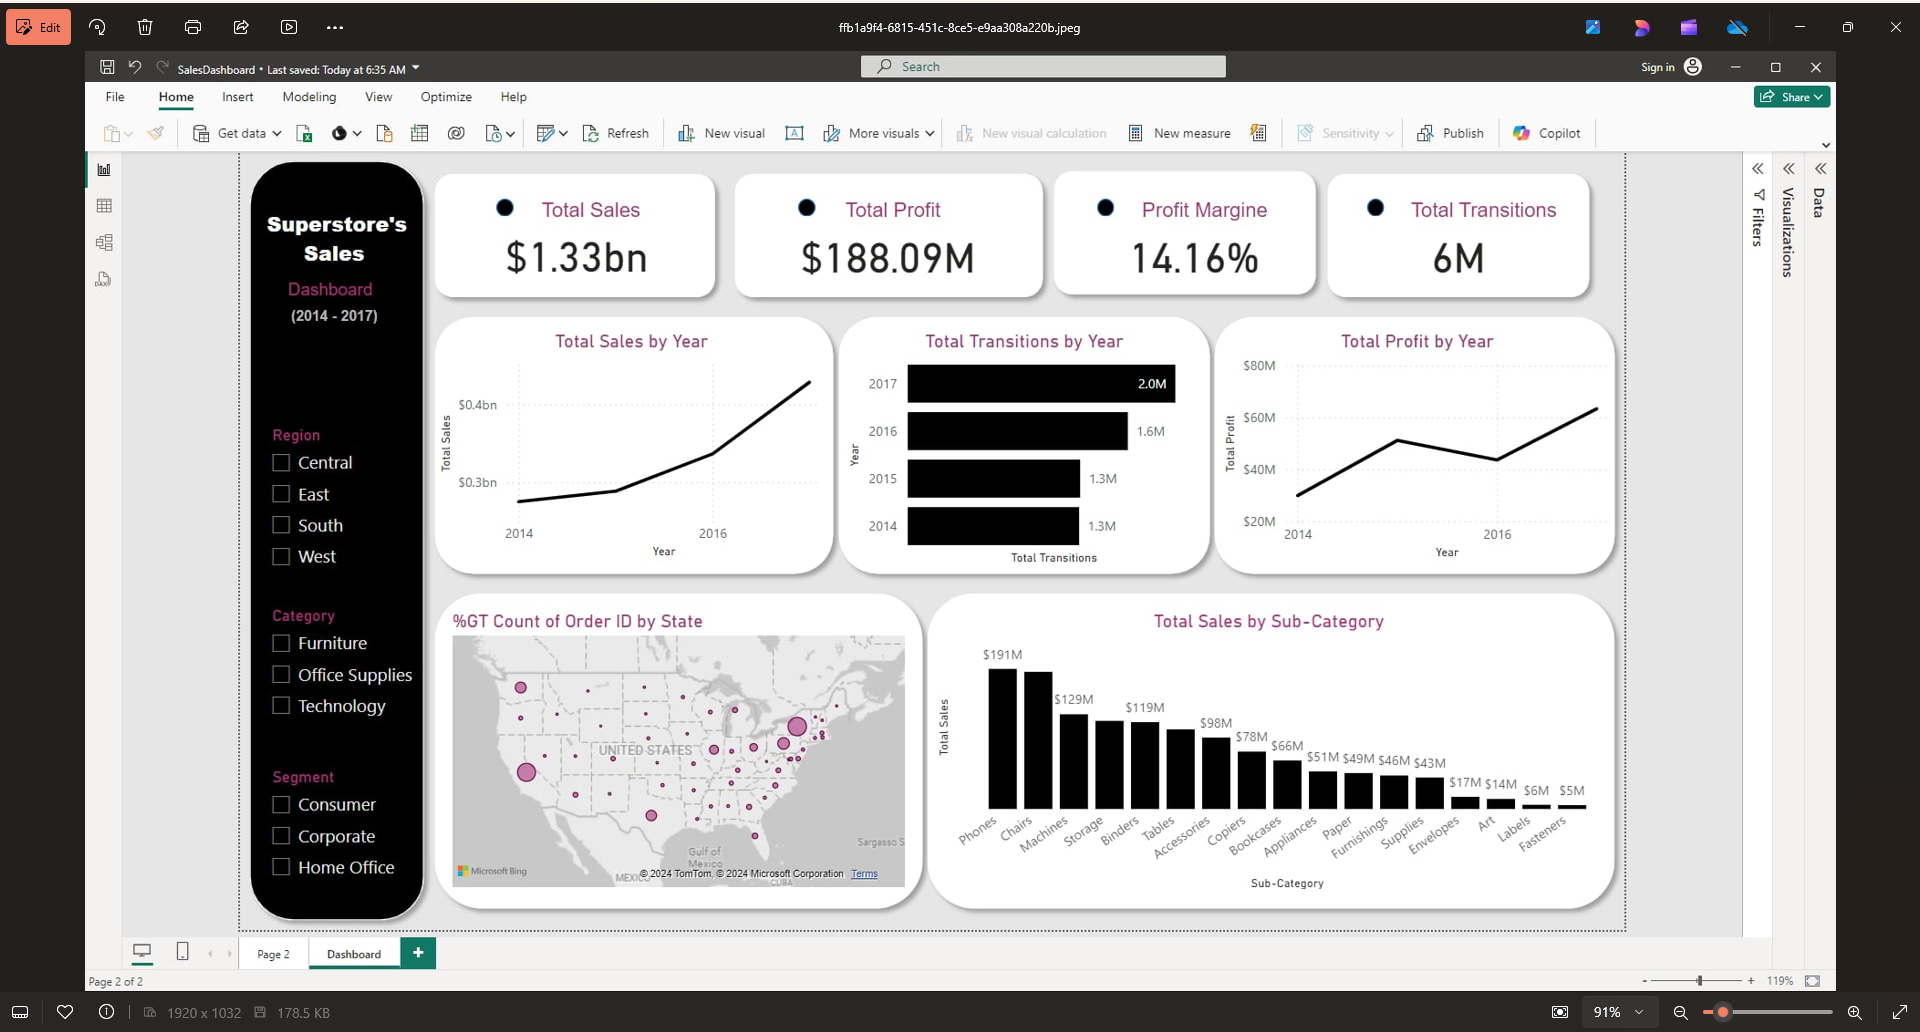The width and height of the screenshot is (1920, 1032).
Task: Open the Get data dropdown
Action: (x=278, y=133)
